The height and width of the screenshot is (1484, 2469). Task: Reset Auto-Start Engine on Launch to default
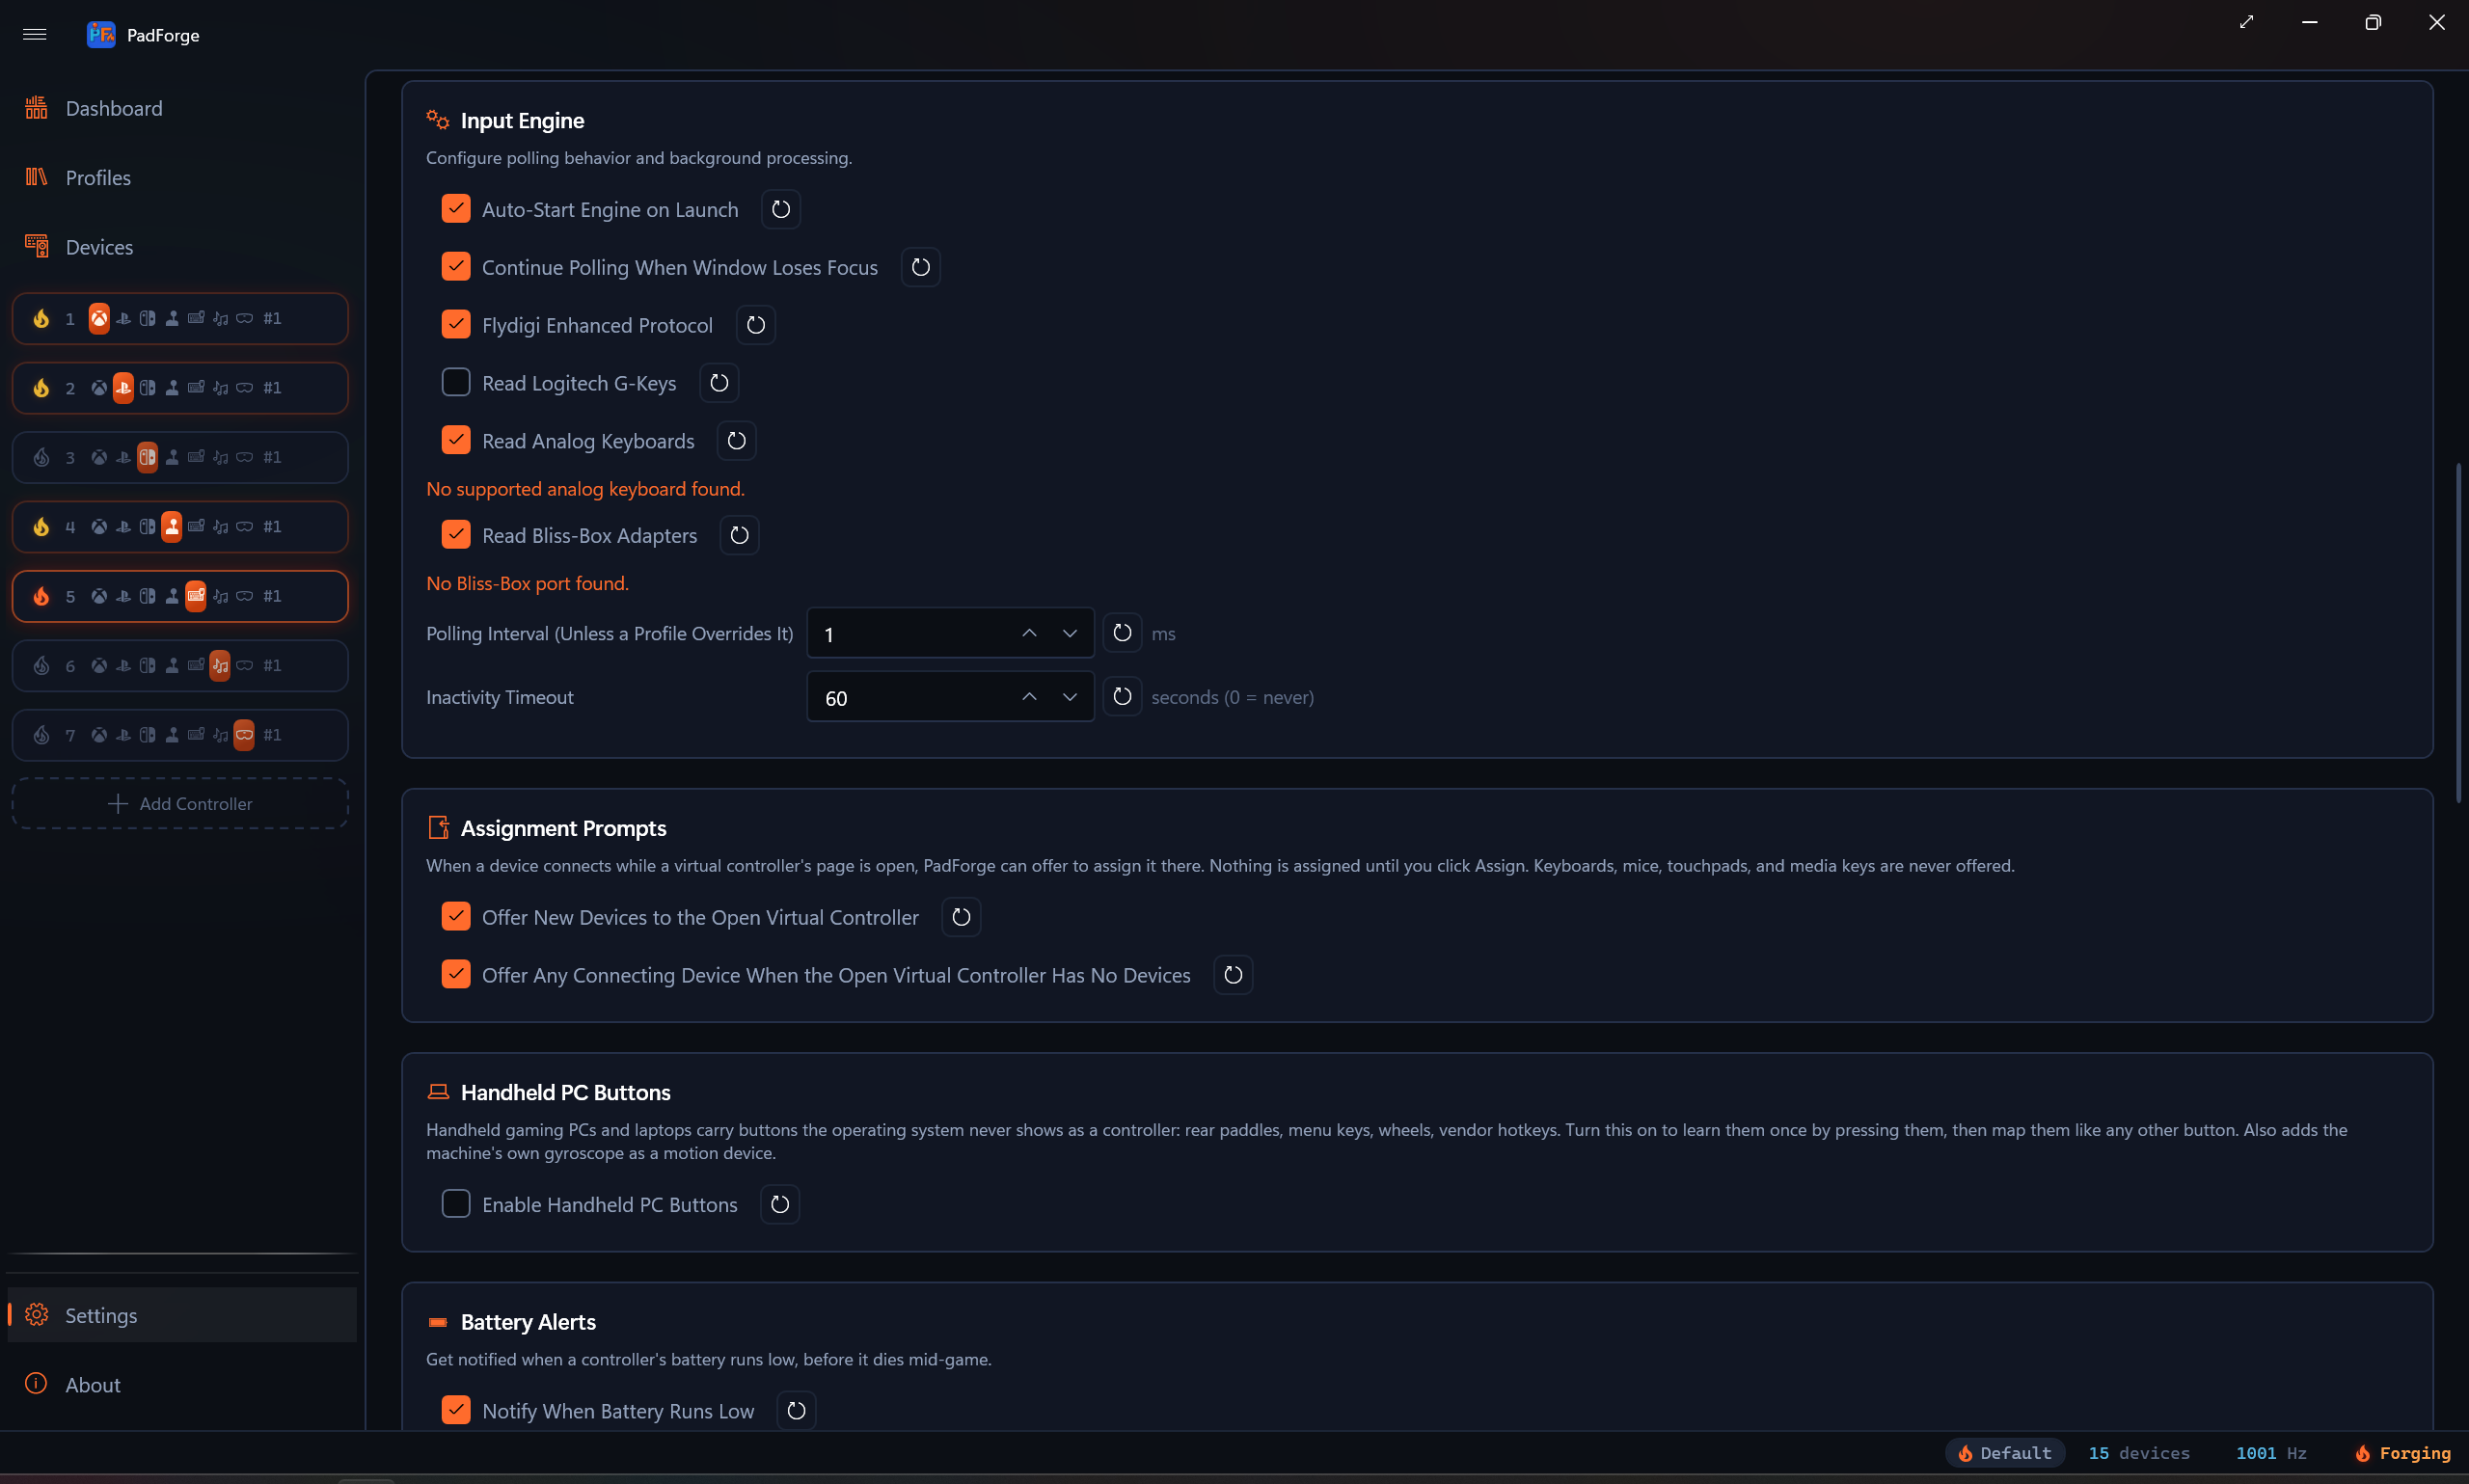pyautogui.click(x=781, y=210)
